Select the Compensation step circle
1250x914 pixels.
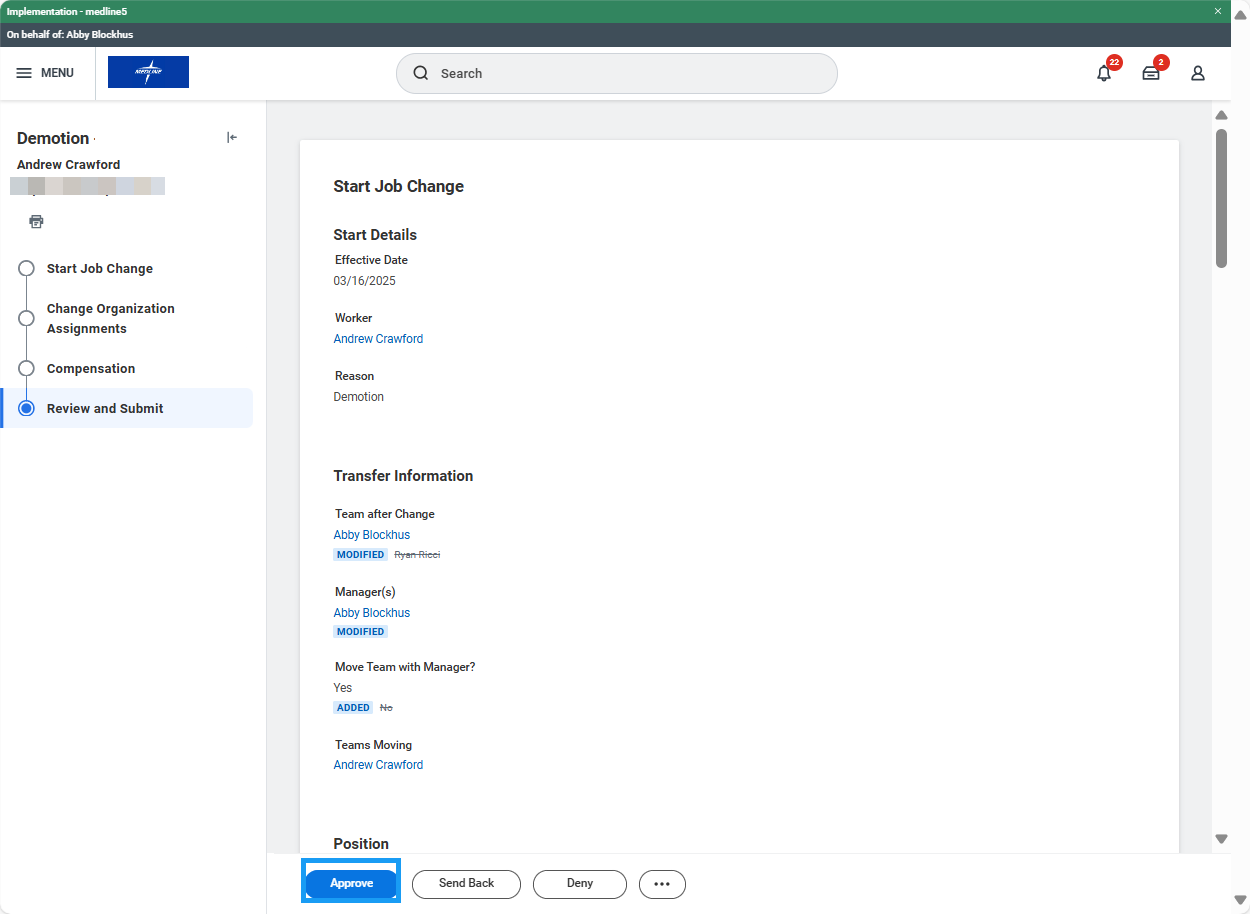point(27,368)
